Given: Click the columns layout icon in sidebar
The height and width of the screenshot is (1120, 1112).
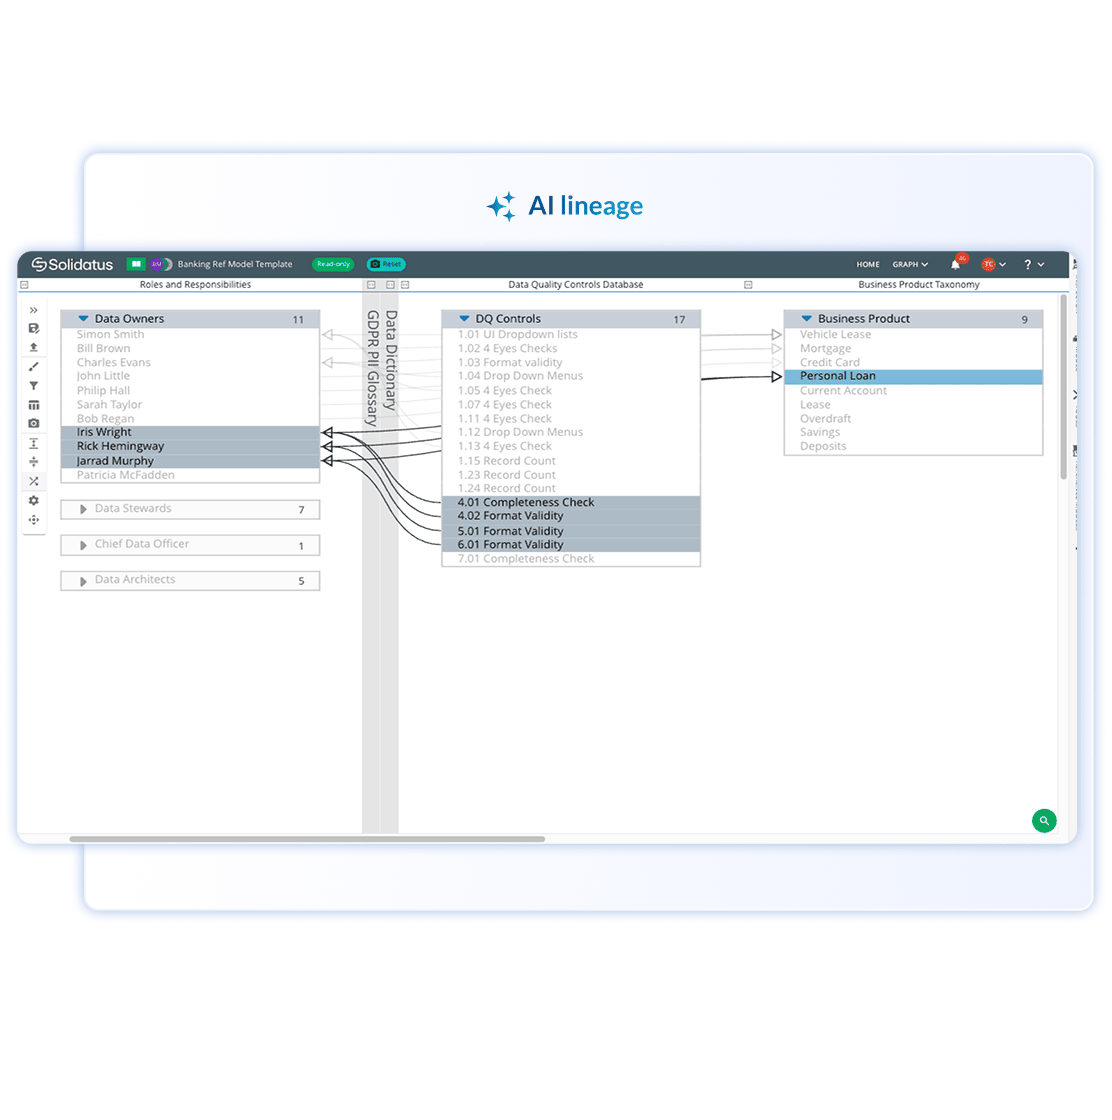Looking at the screenshot, I should [33, 405].
